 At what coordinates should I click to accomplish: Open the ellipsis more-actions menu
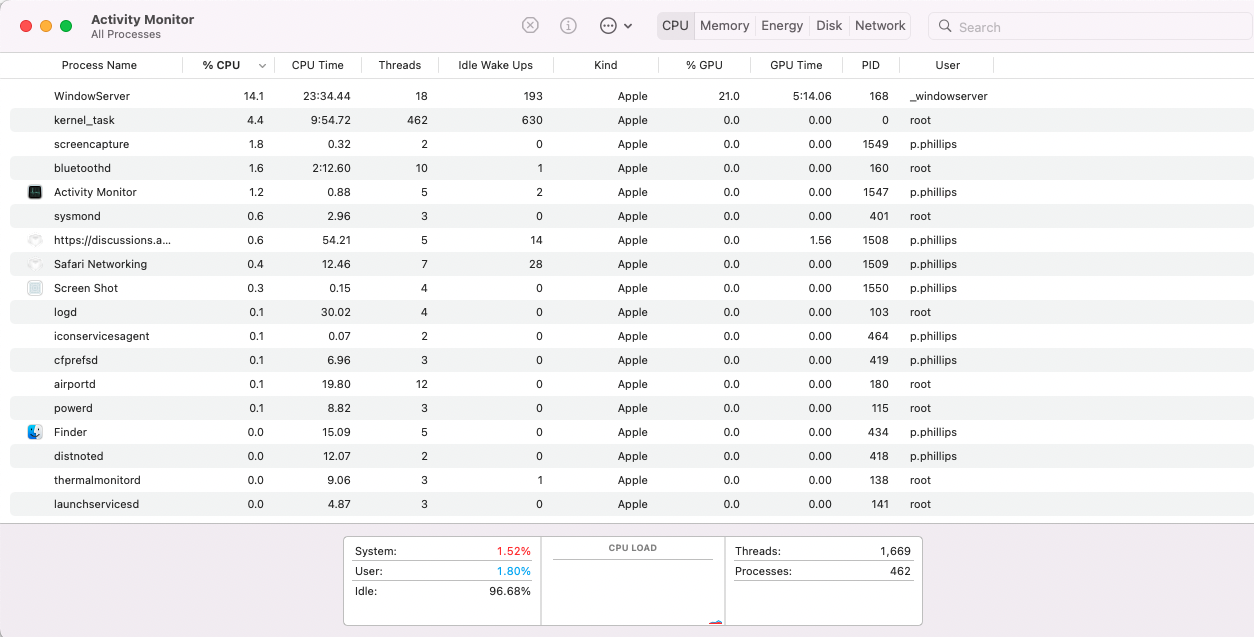pyautogui.click(x=615, y=26)
